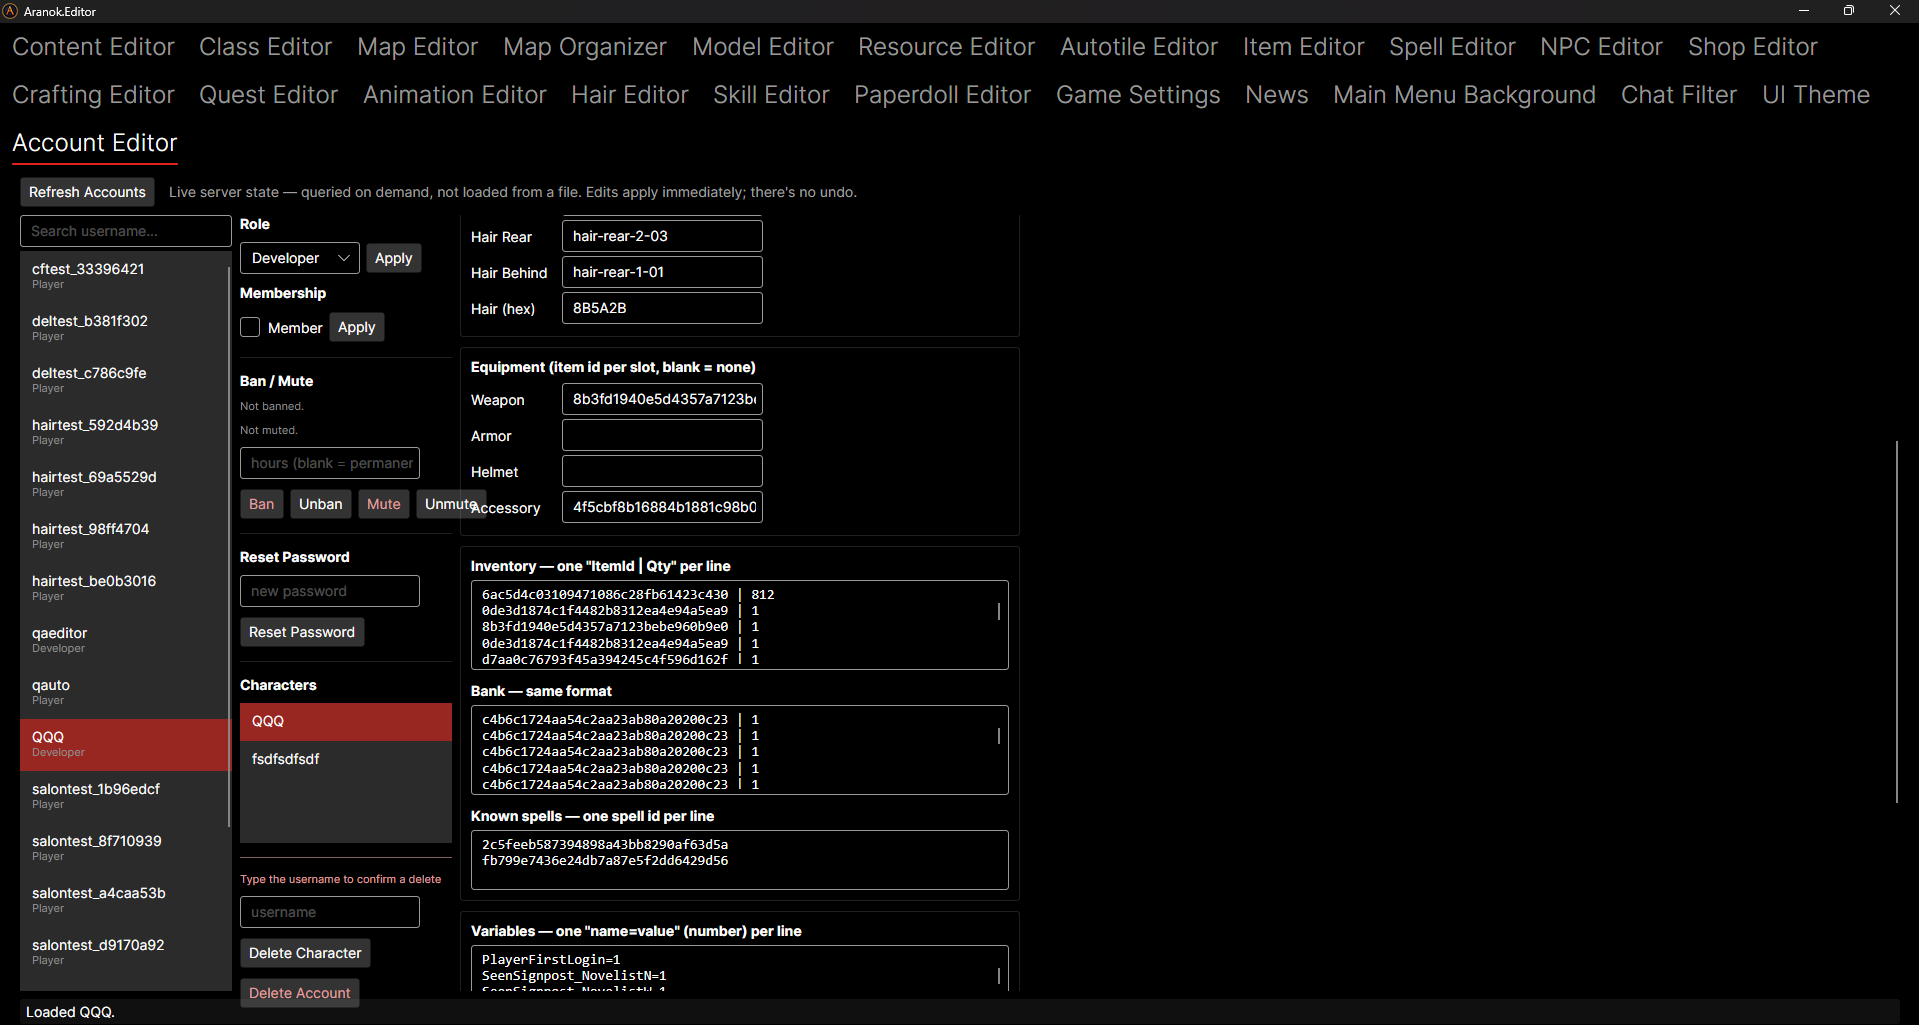
Task: Select account hairtest_592d4b39
Action: 125,432
